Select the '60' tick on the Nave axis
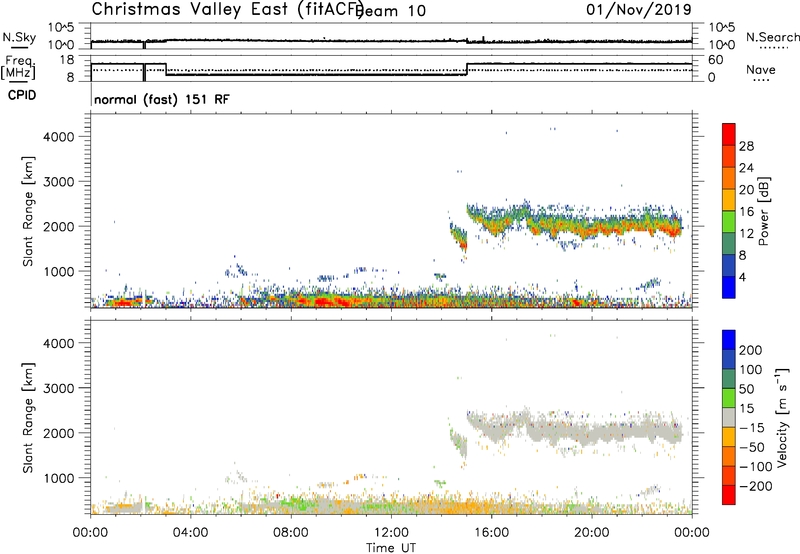The height and width of the screenshot is (554, 800). click(715, 60)
